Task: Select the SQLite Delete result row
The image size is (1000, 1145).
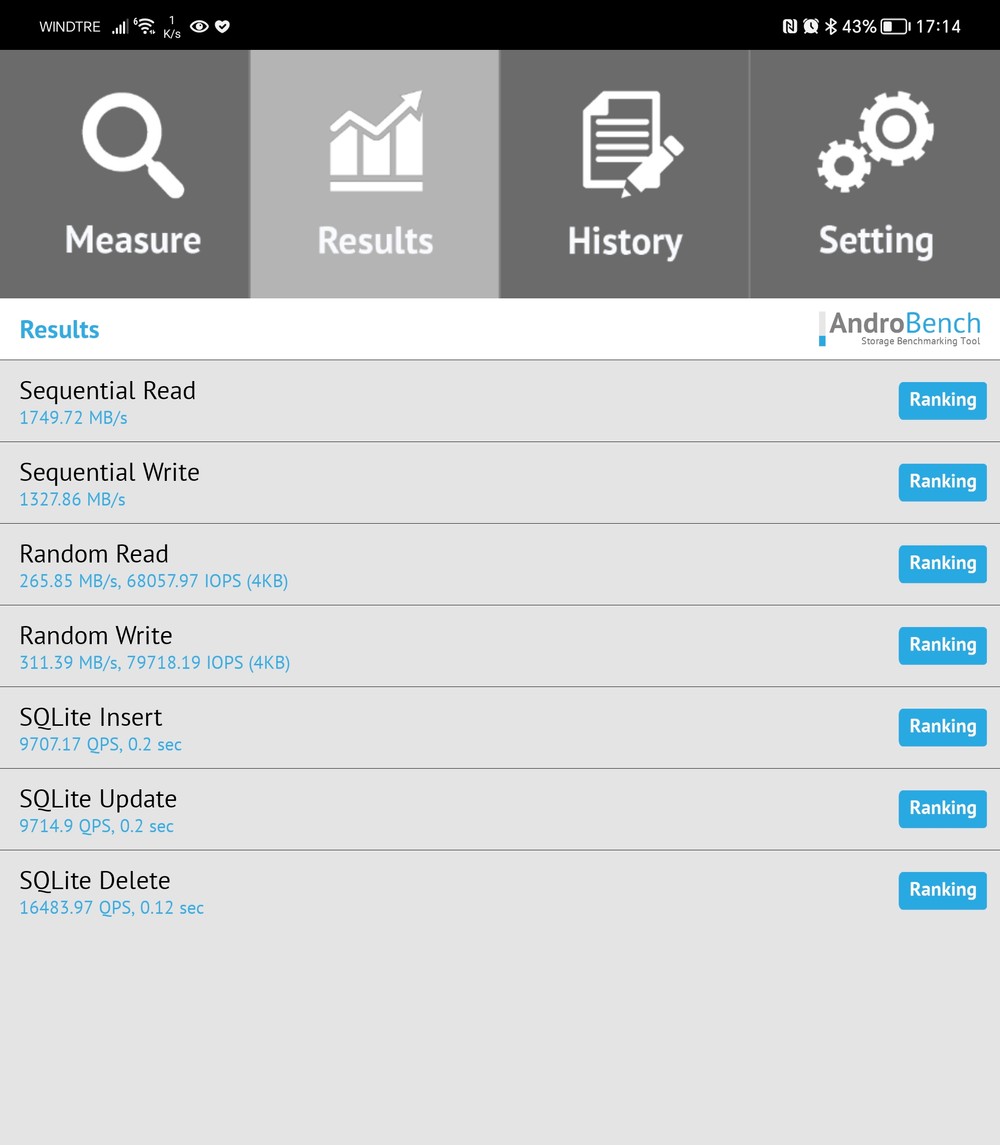Action: (x=400, y=891)
